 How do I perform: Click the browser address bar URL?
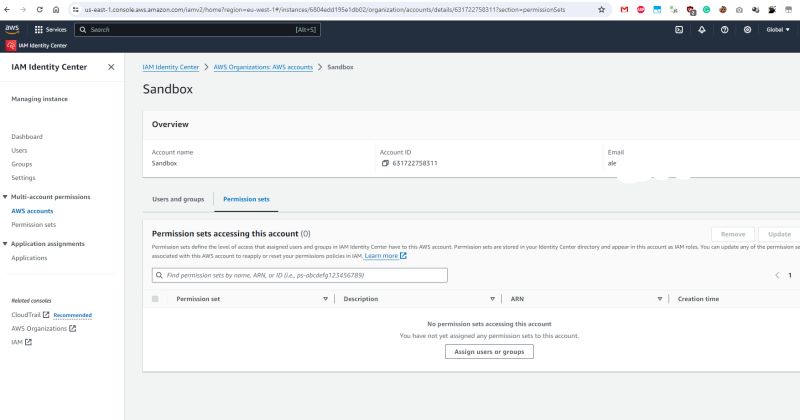tap(324, 10)
